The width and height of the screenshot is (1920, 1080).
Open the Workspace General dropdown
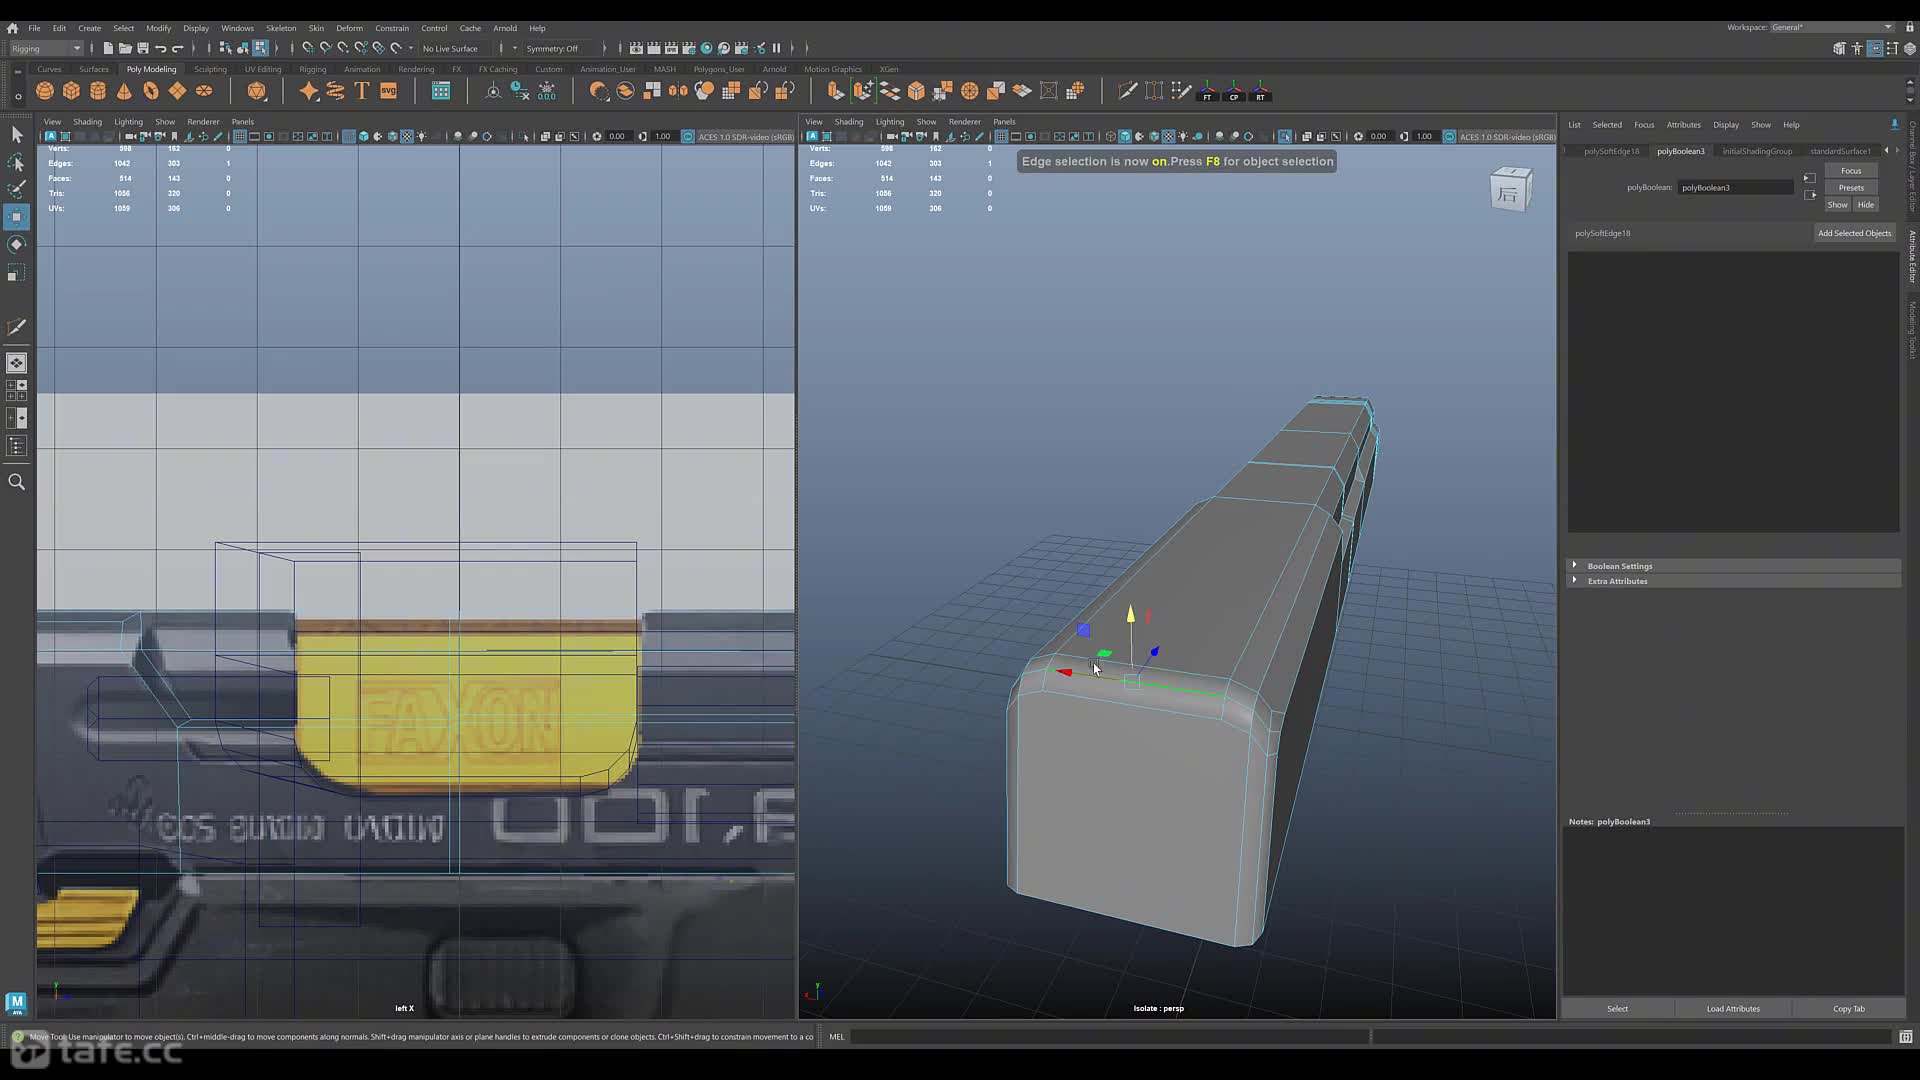point(1832,27)
